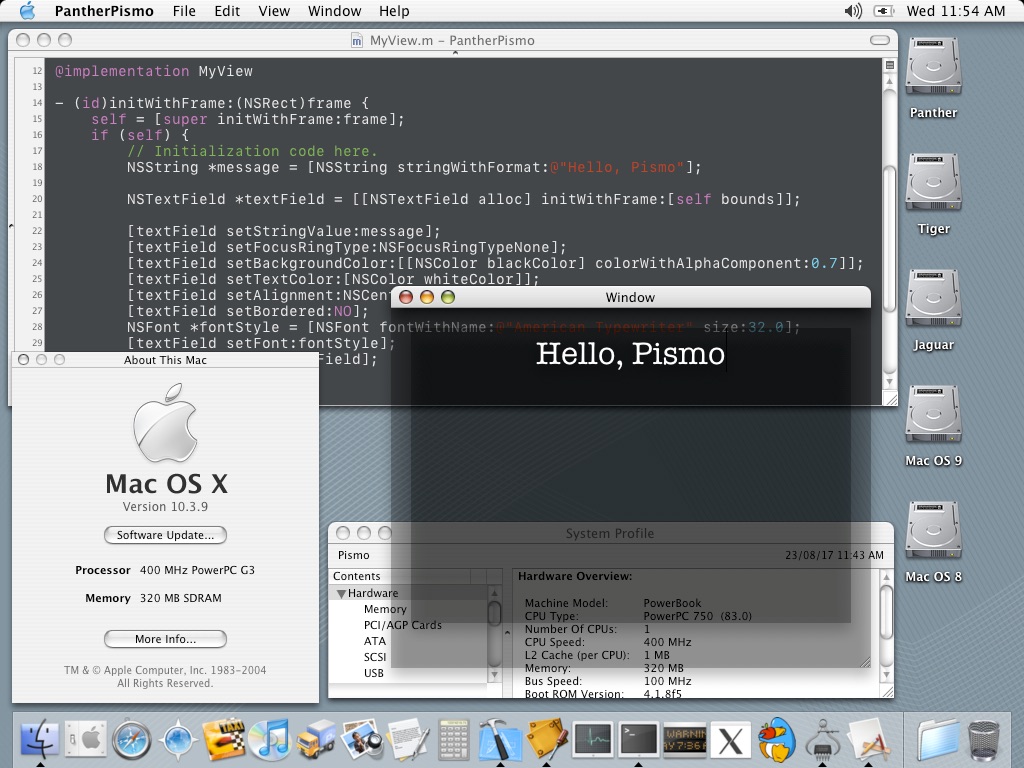The image size is (1024, 768).
Task: Open iTunes from the Dock
Action: (269, 739)
